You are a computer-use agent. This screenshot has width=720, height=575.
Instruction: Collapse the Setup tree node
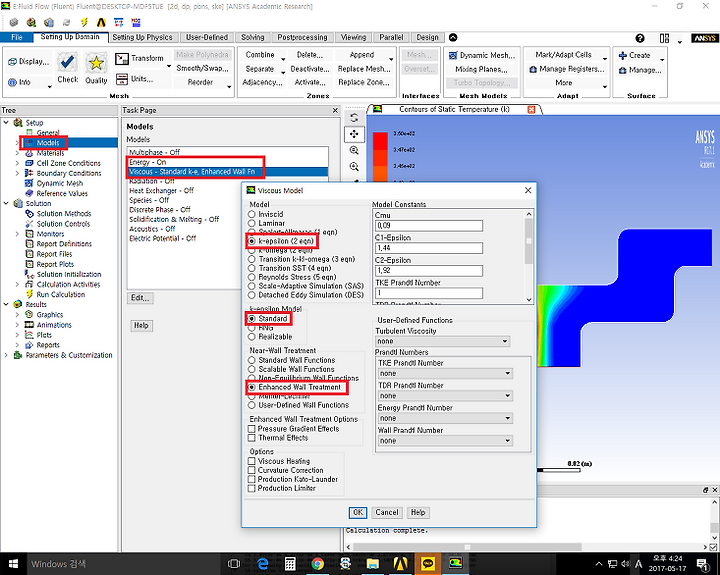click(6, 123)
